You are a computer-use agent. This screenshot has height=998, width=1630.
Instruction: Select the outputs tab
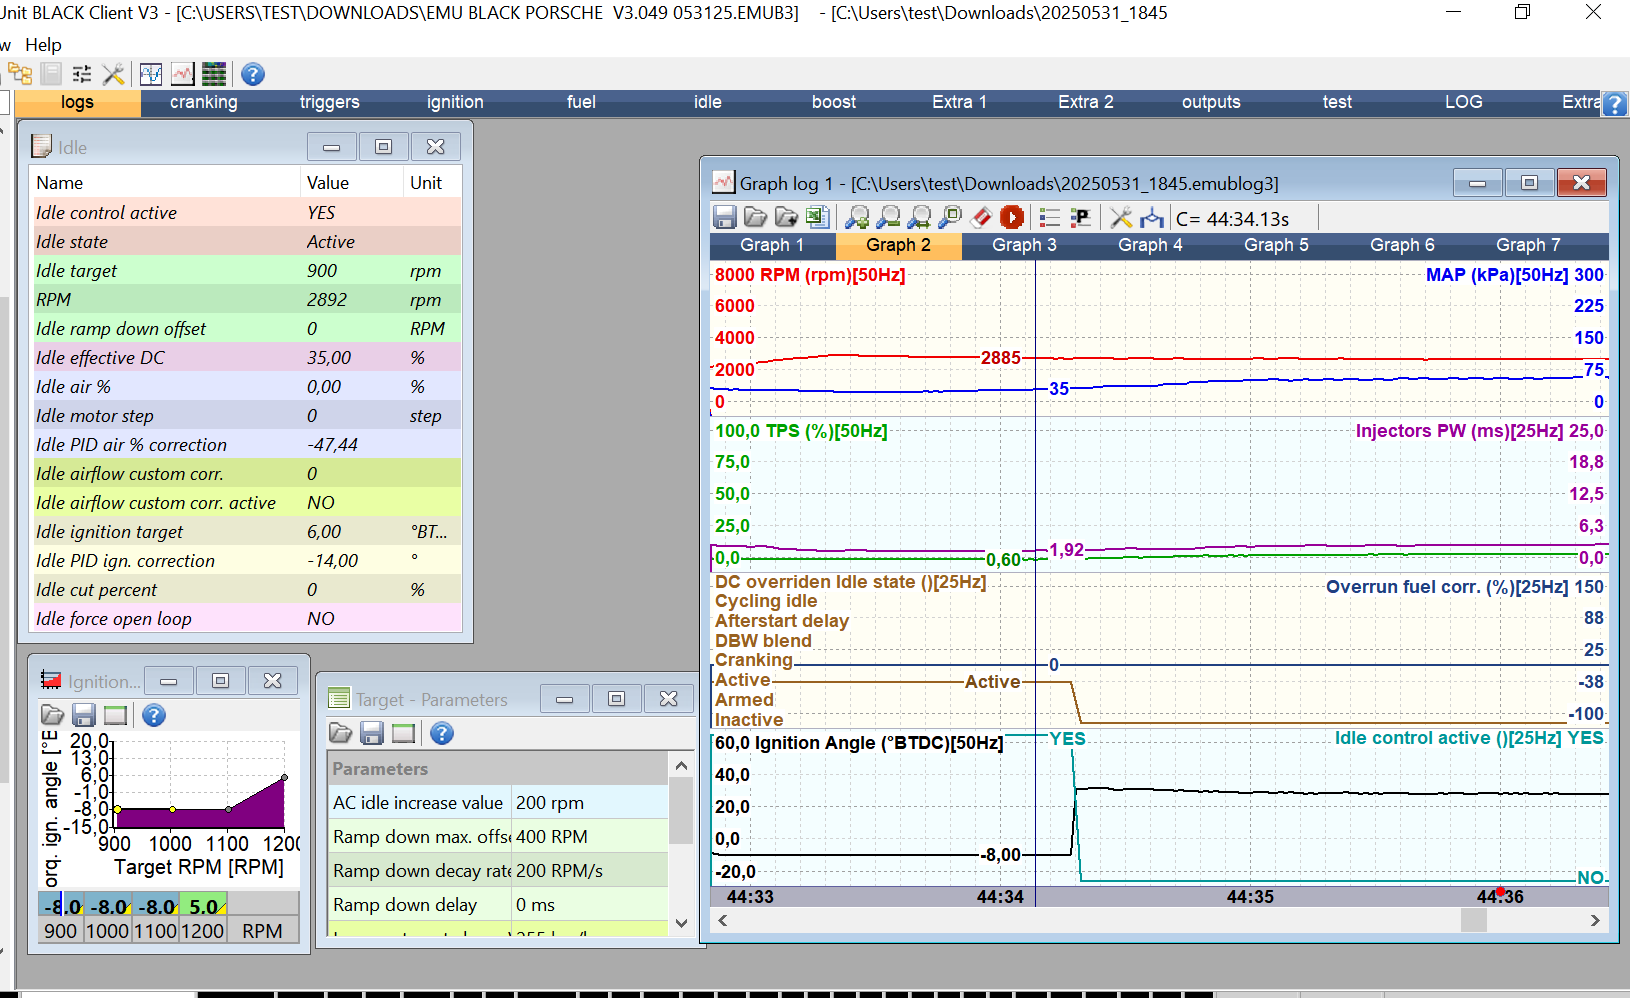[1211, 102]
